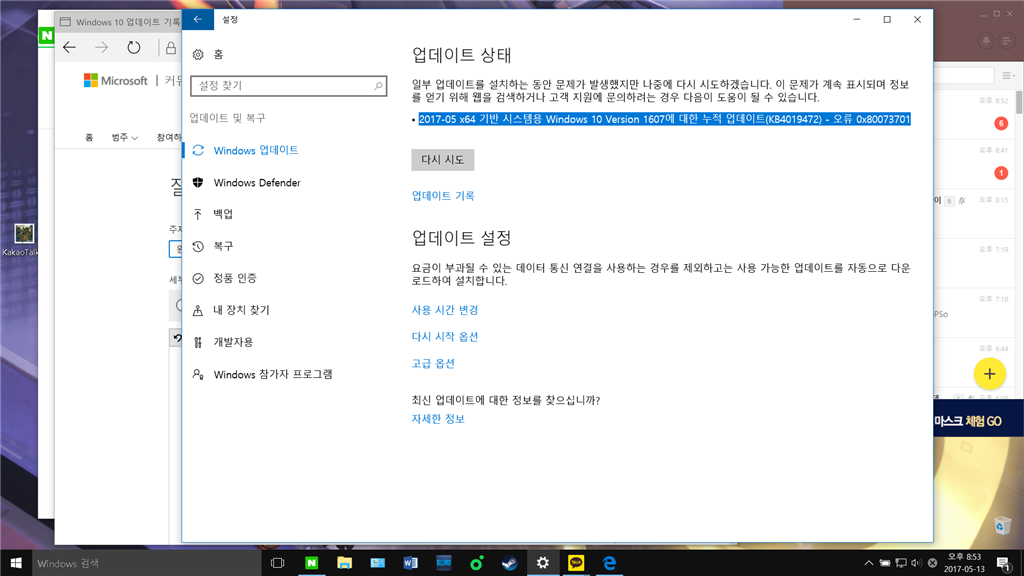Open 복구 recovery section
This screenshot has width=1024, height=576.
[223, 246]
